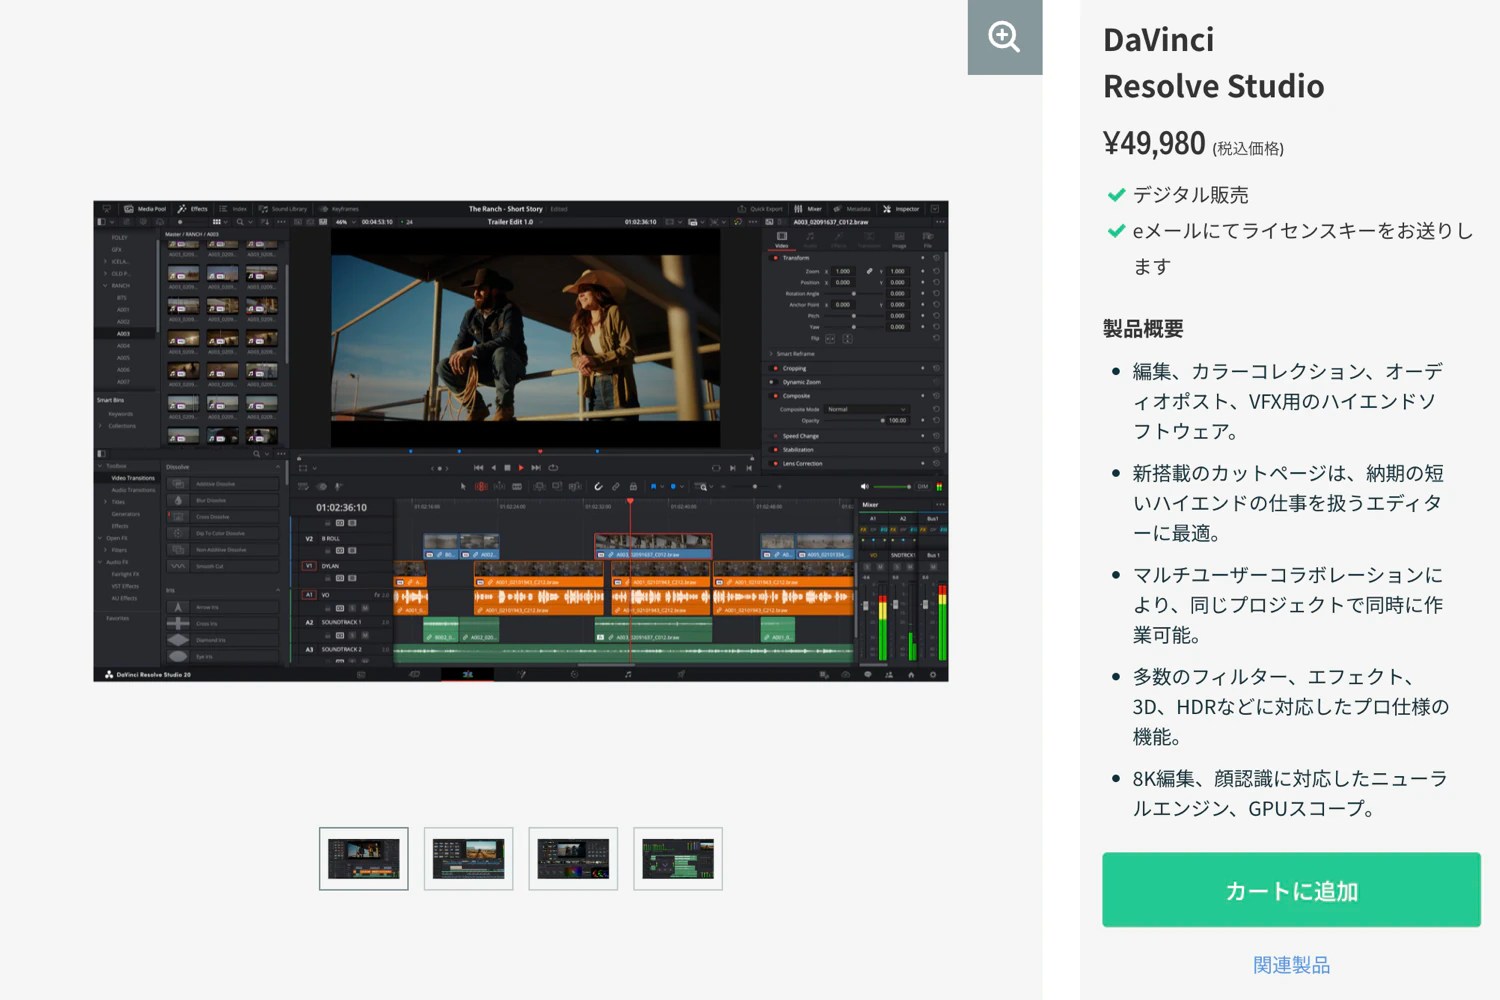Click the カートに追加 button
This screenshot has height=1000, width=1500.
pos(1291,890)
